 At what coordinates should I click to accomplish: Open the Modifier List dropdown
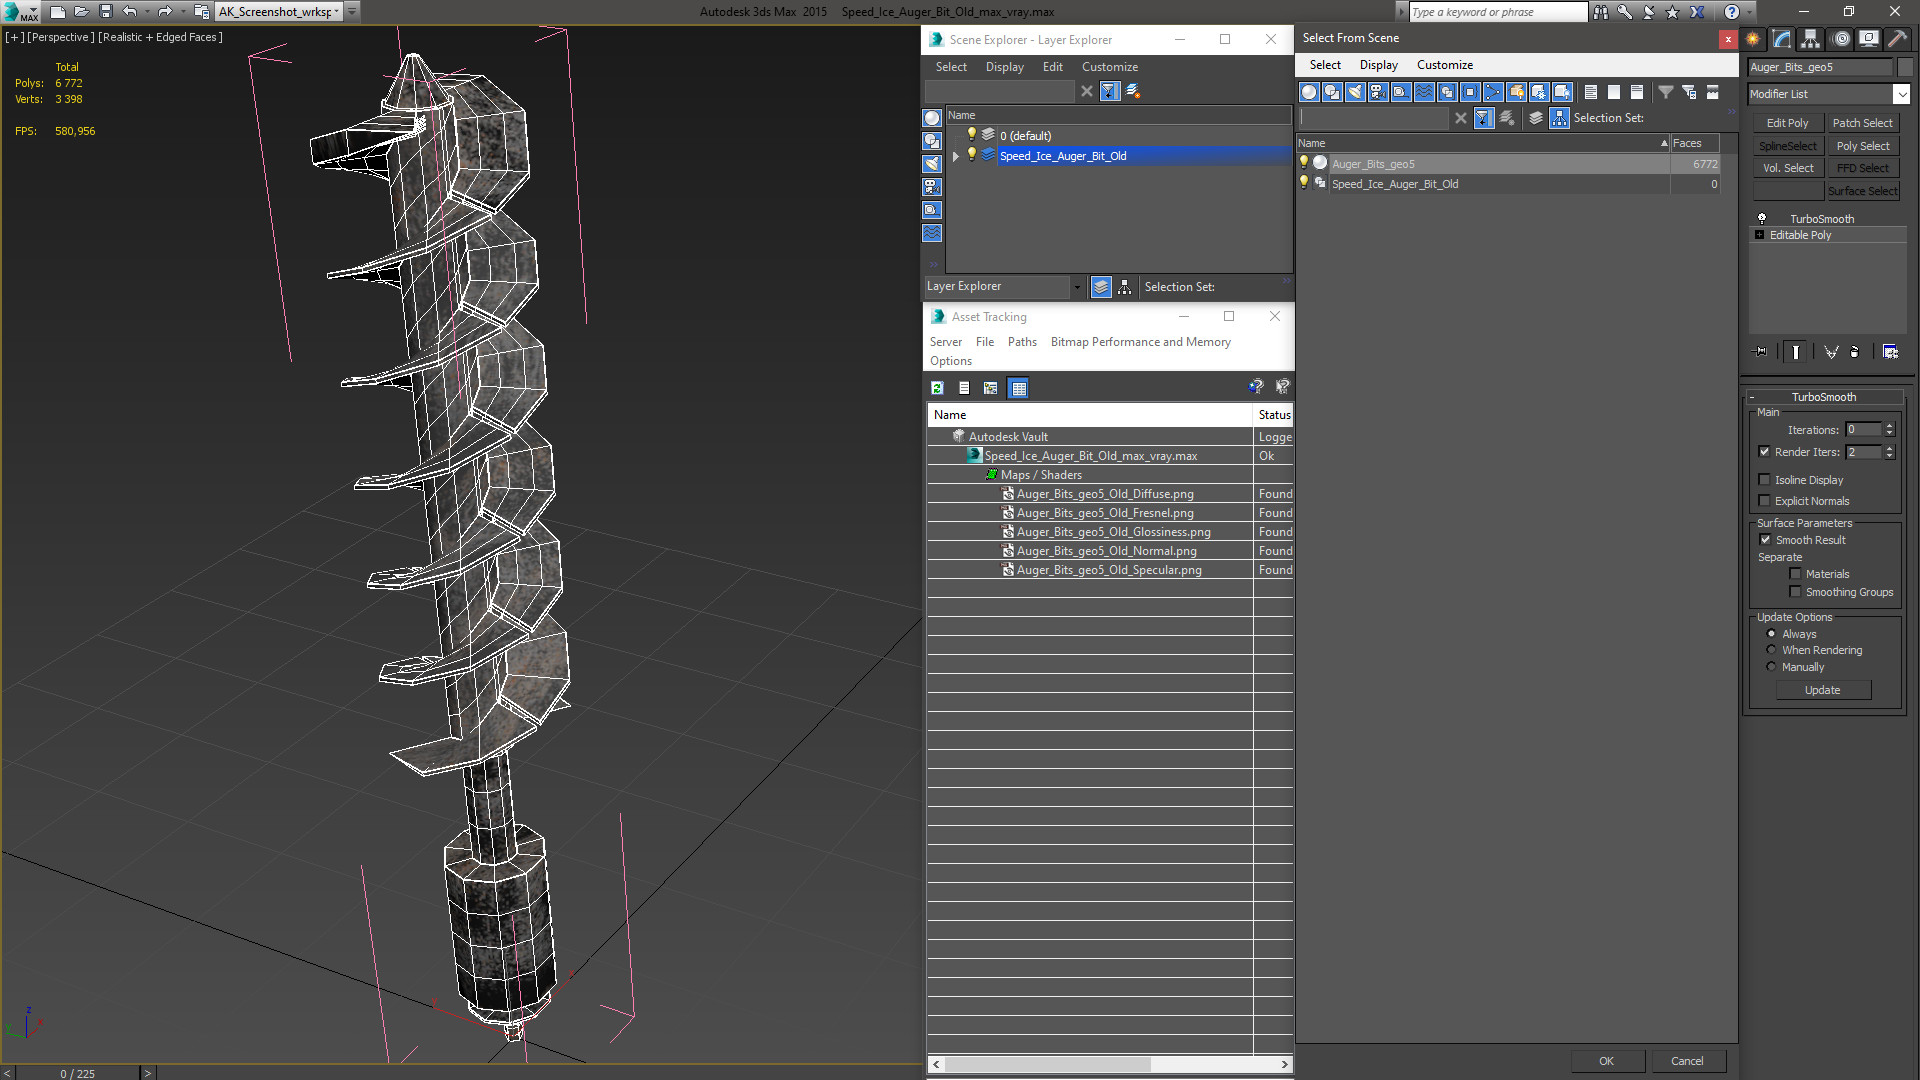pyautogui.click(x=1901, y=94)
